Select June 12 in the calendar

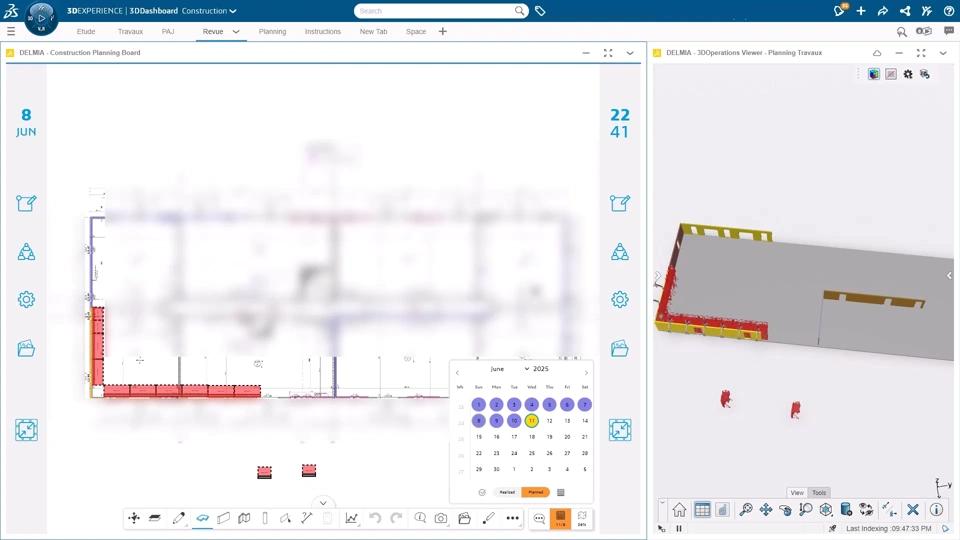pyautogui.click(x=549, y=421)
